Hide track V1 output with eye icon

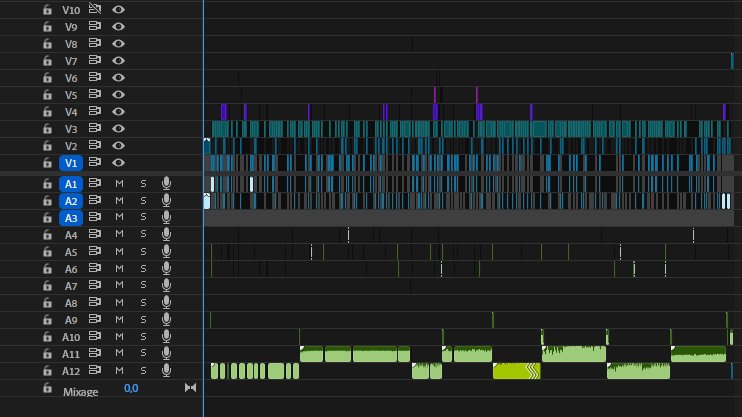point(118,163)
